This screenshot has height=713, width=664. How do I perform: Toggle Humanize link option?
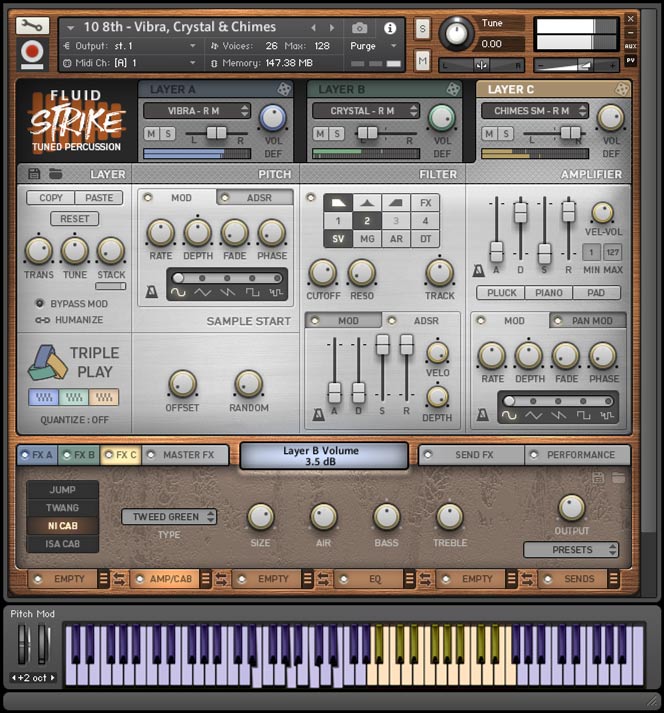pos(69,320)
